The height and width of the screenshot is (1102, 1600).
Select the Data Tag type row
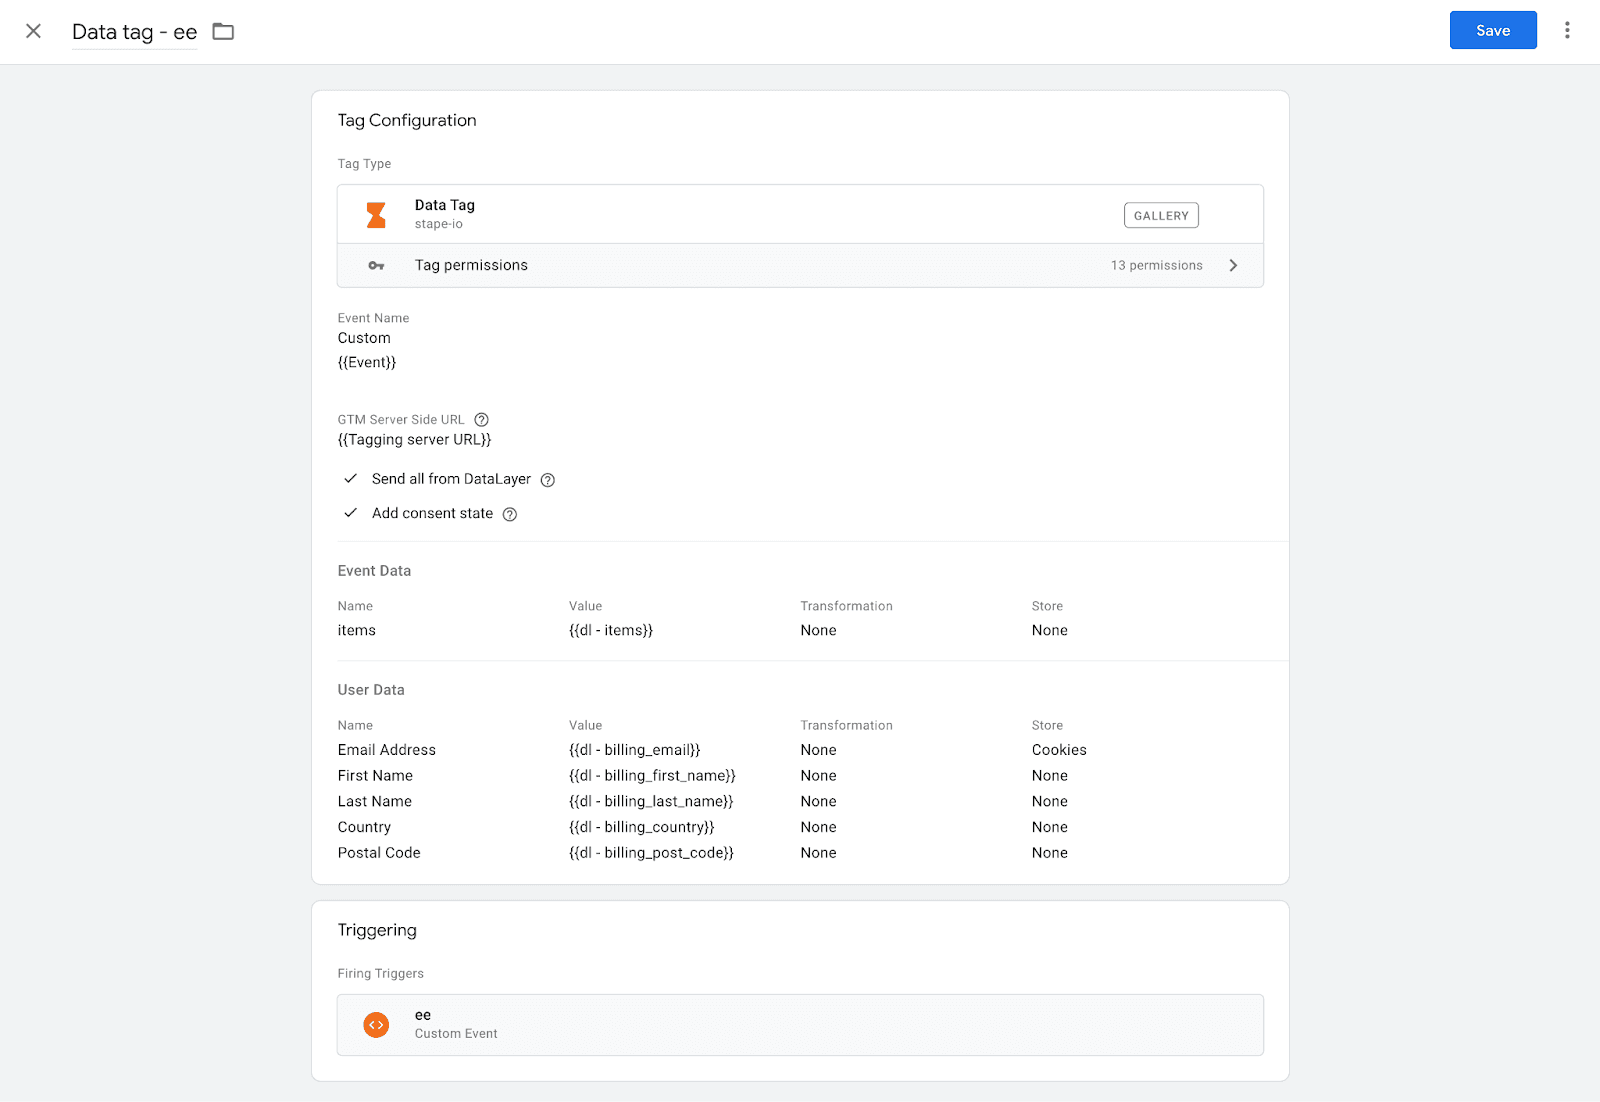(800, 214)
